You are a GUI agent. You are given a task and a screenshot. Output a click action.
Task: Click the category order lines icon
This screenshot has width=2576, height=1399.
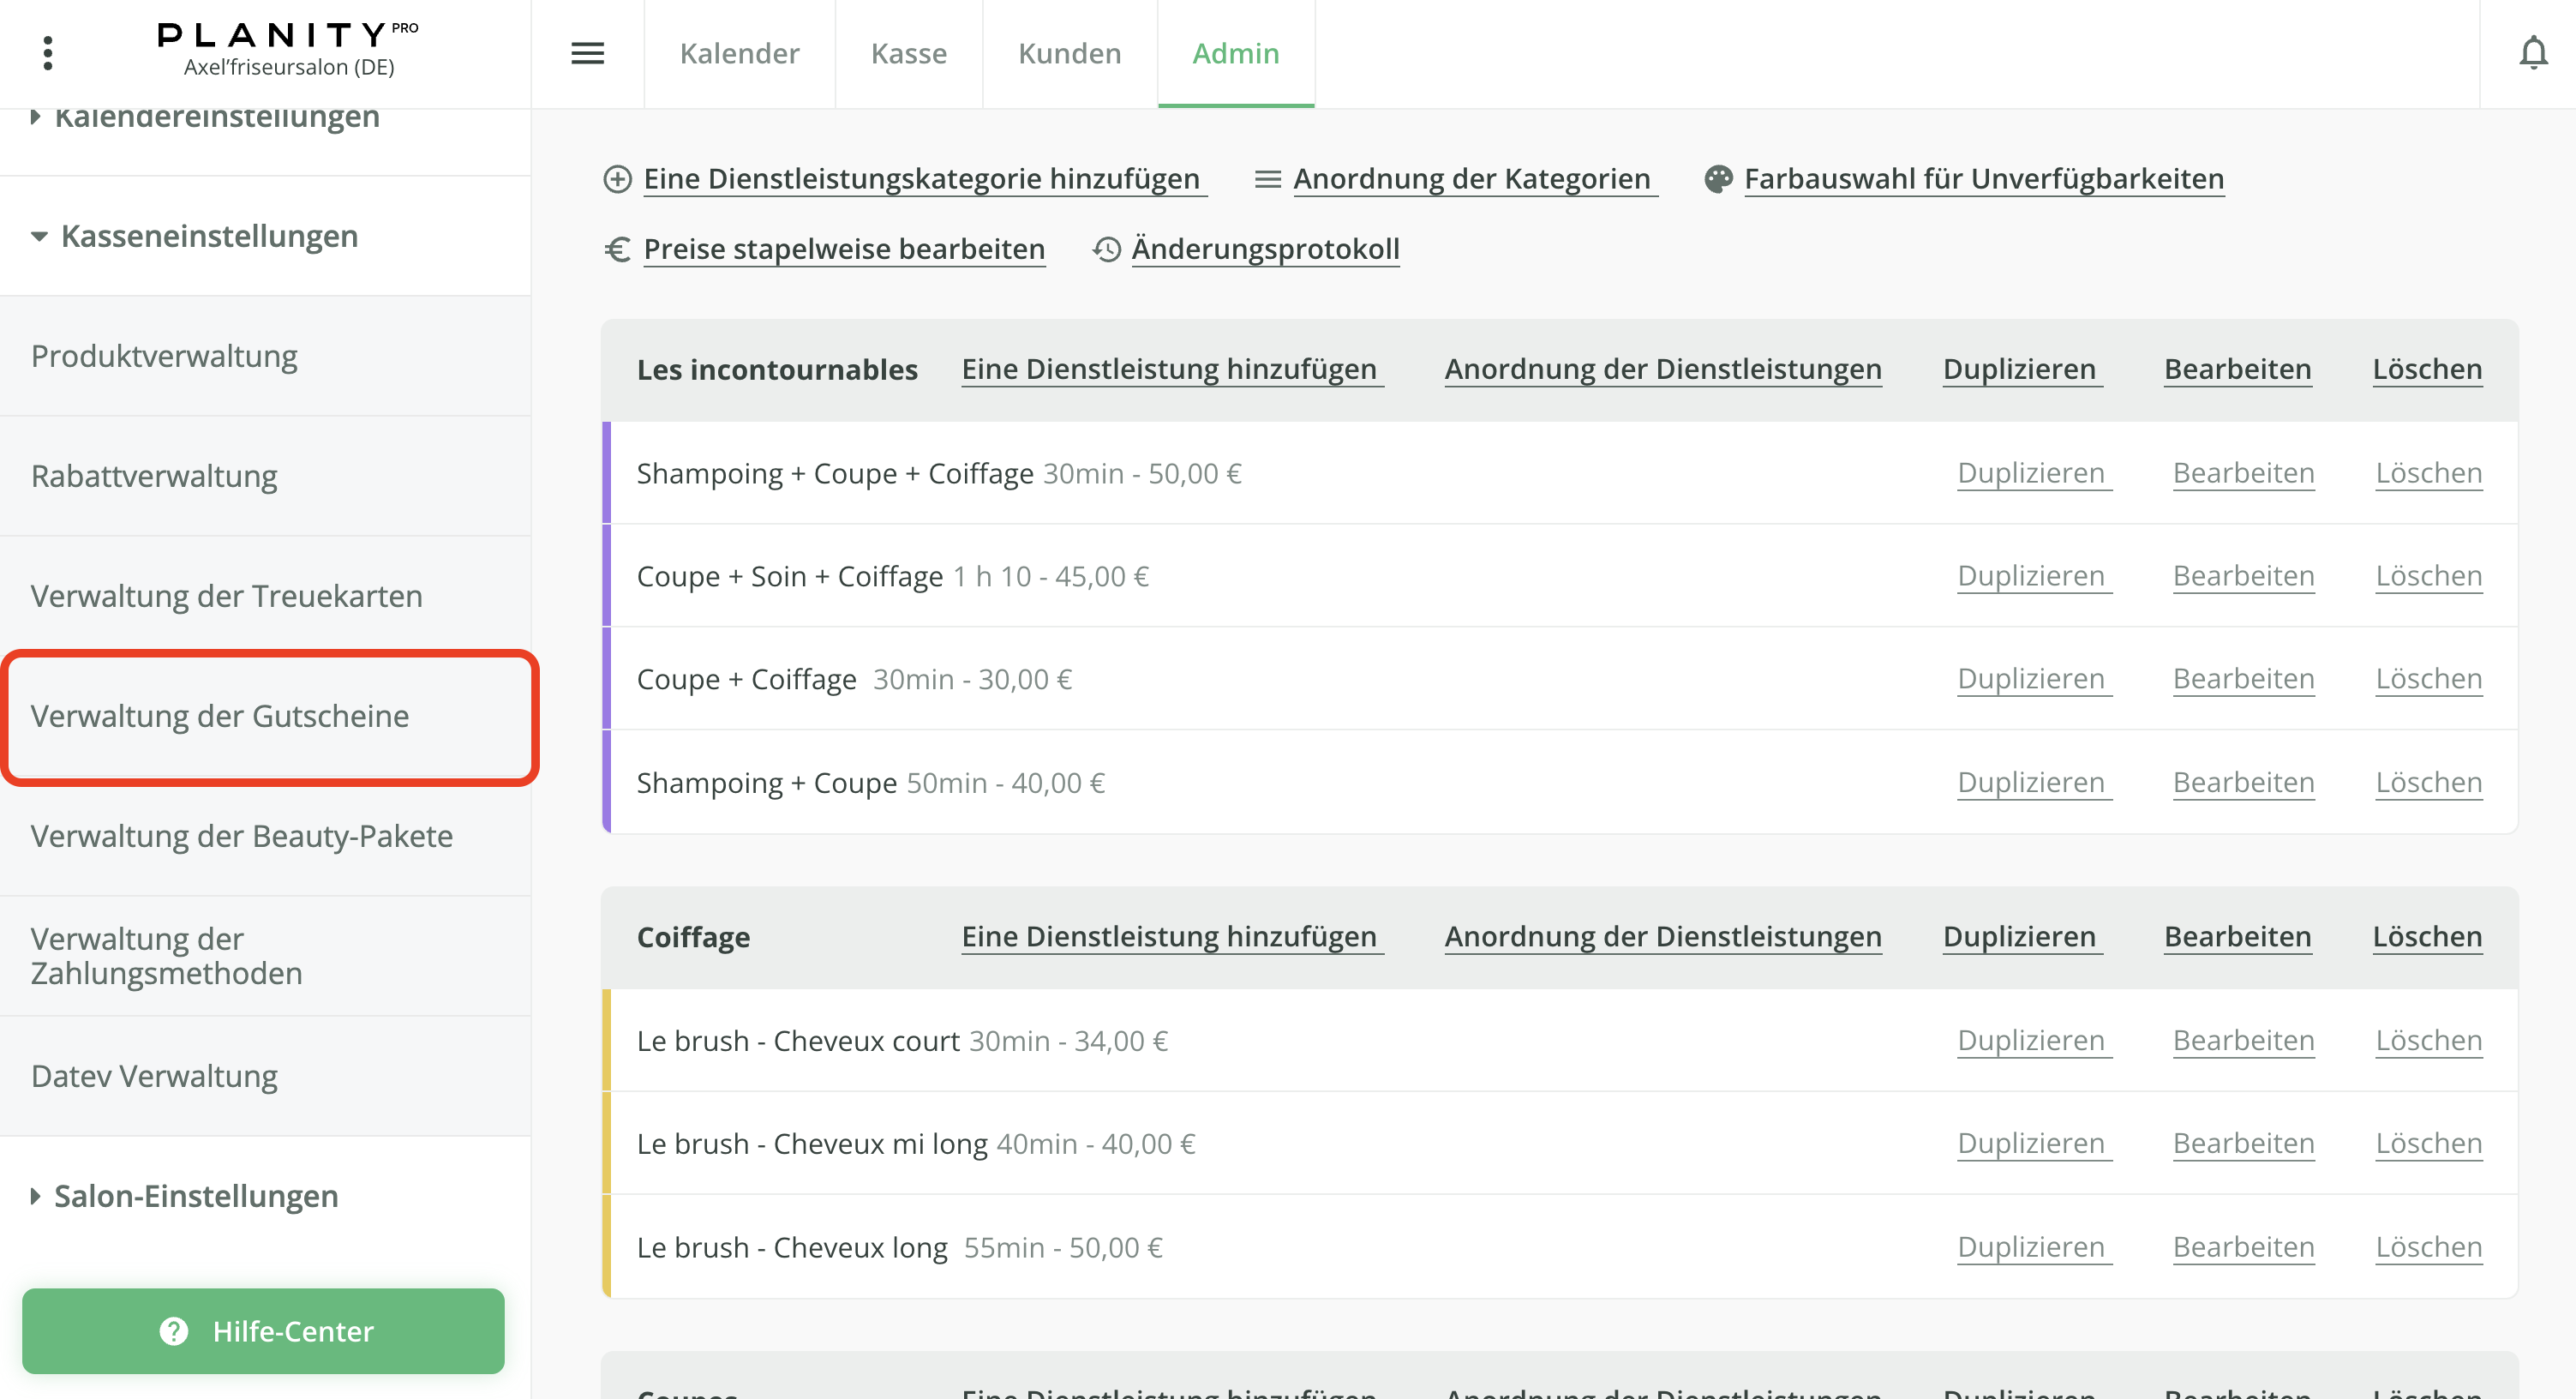[1267, 179]
